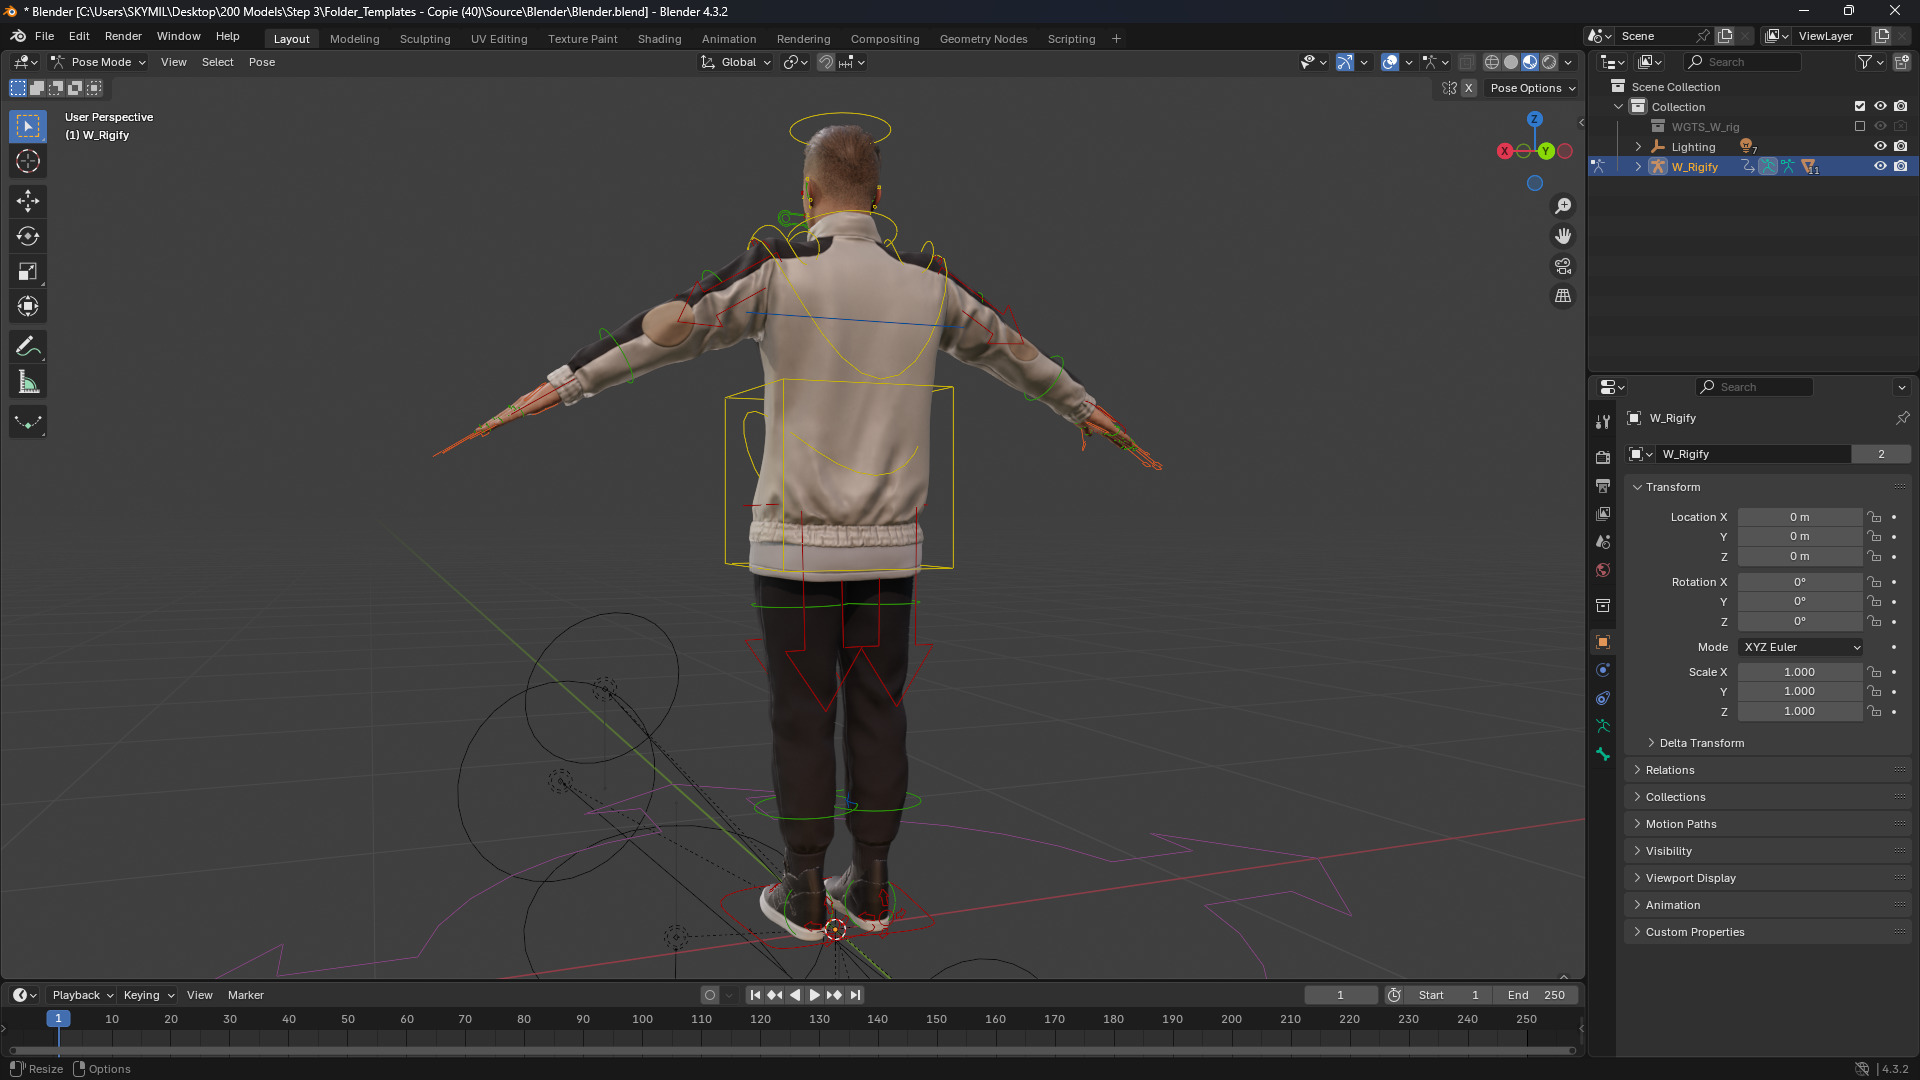Image resolution: width=1920 pixels, height=1080 pixels.
Task: Switch to the Sculpting workspace tab
Action: click(425, 39)
